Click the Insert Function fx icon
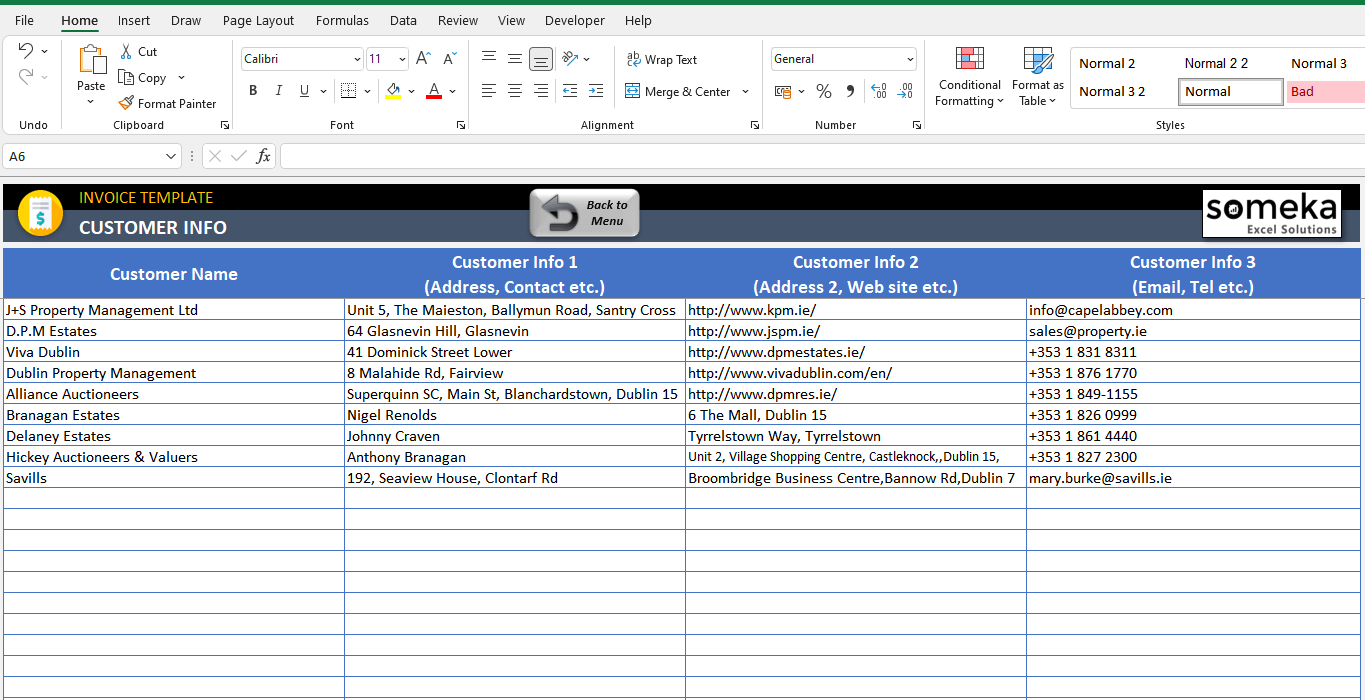 pyautogui.click(x=263, y=156)
